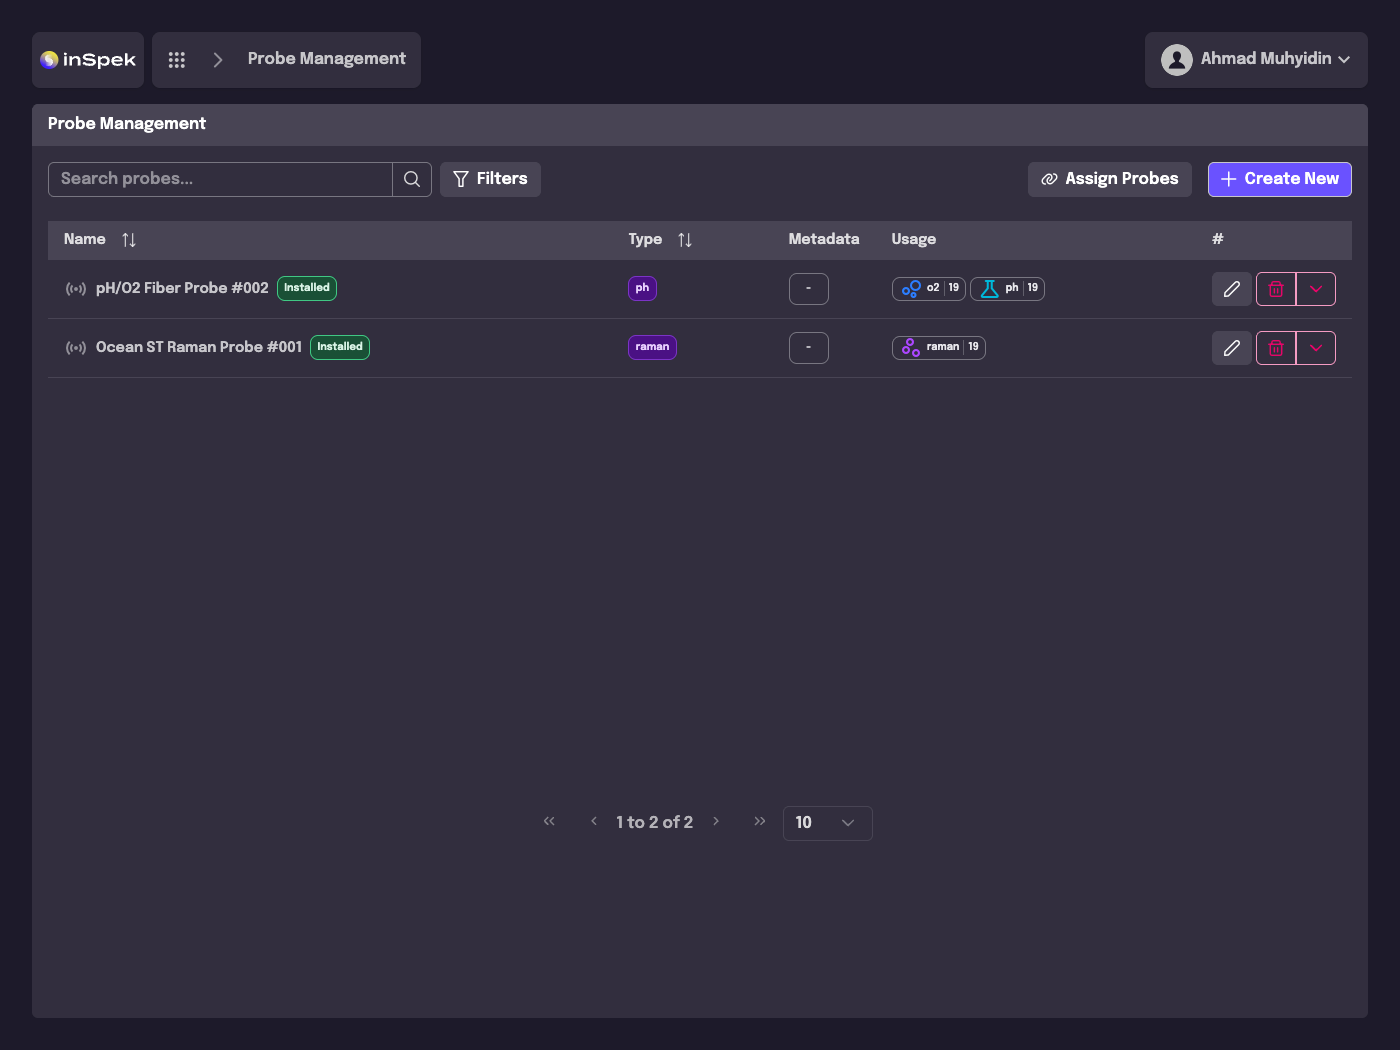Open metadata button for pH/O2 Fiber Probe
Image resolution: width=1400 pixels, height=1050 pixels.
pos(809,289)
